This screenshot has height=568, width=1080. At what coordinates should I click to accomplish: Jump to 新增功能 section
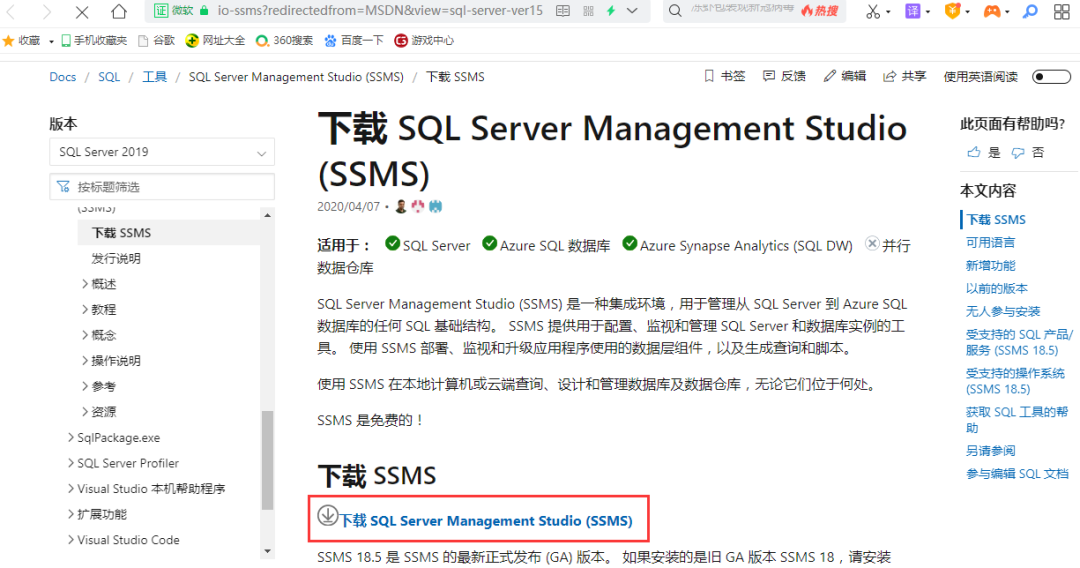(990, 265)
